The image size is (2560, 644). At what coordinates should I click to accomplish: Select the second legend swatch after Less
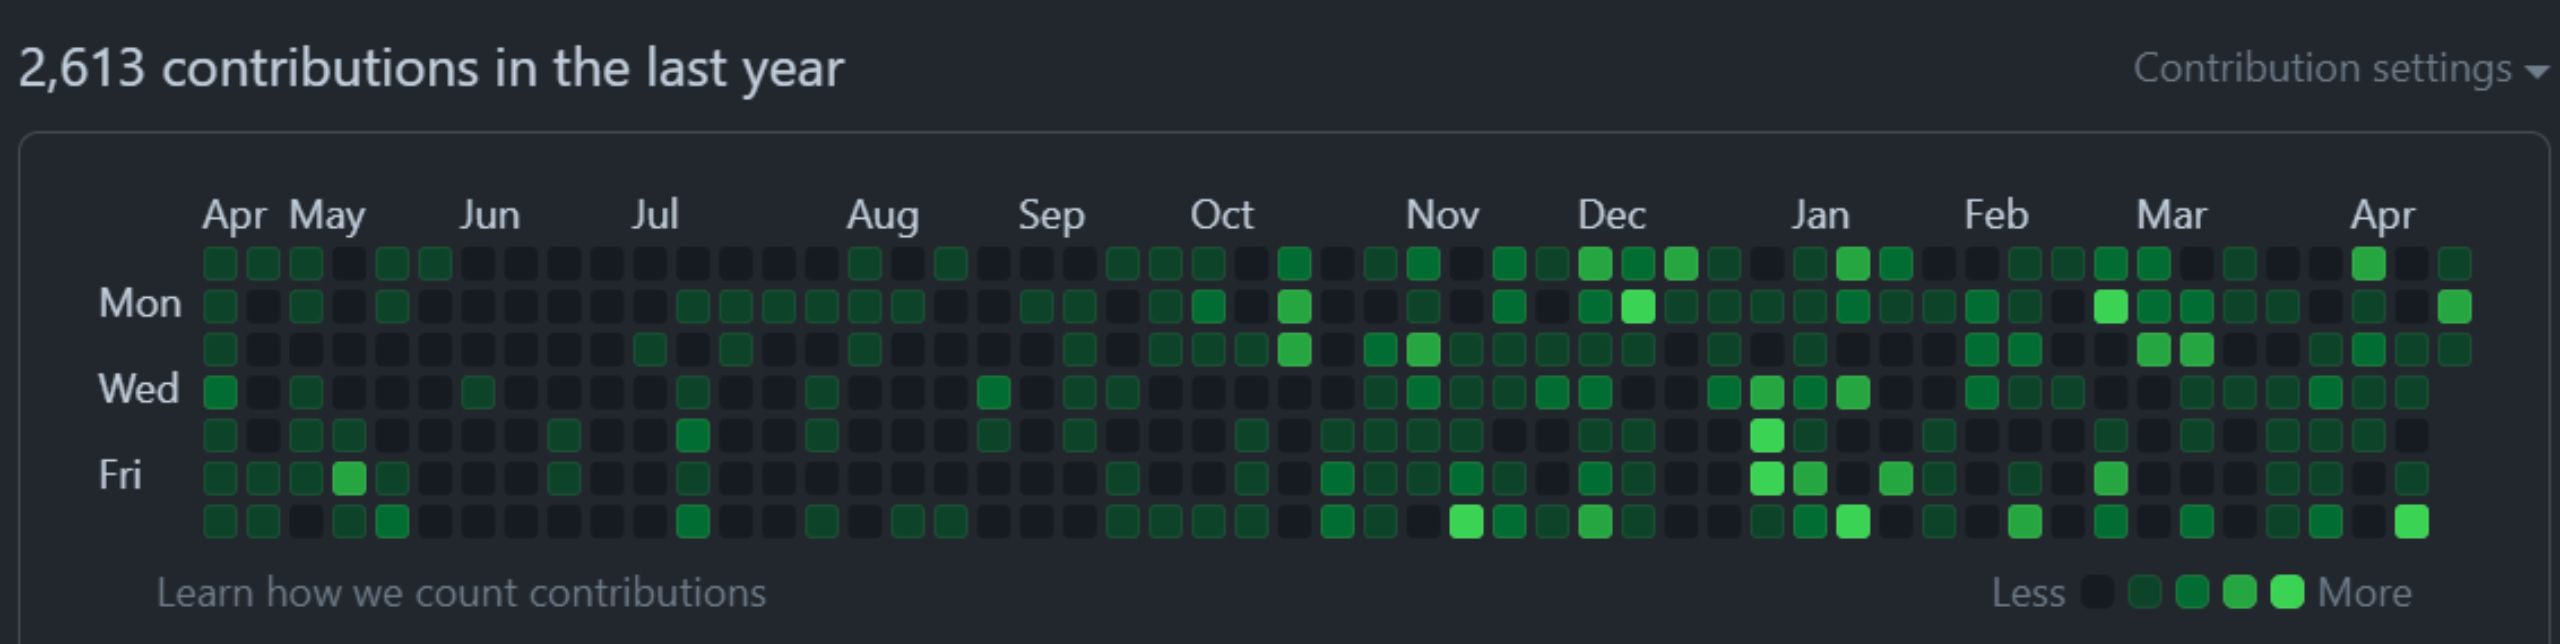2145,592
